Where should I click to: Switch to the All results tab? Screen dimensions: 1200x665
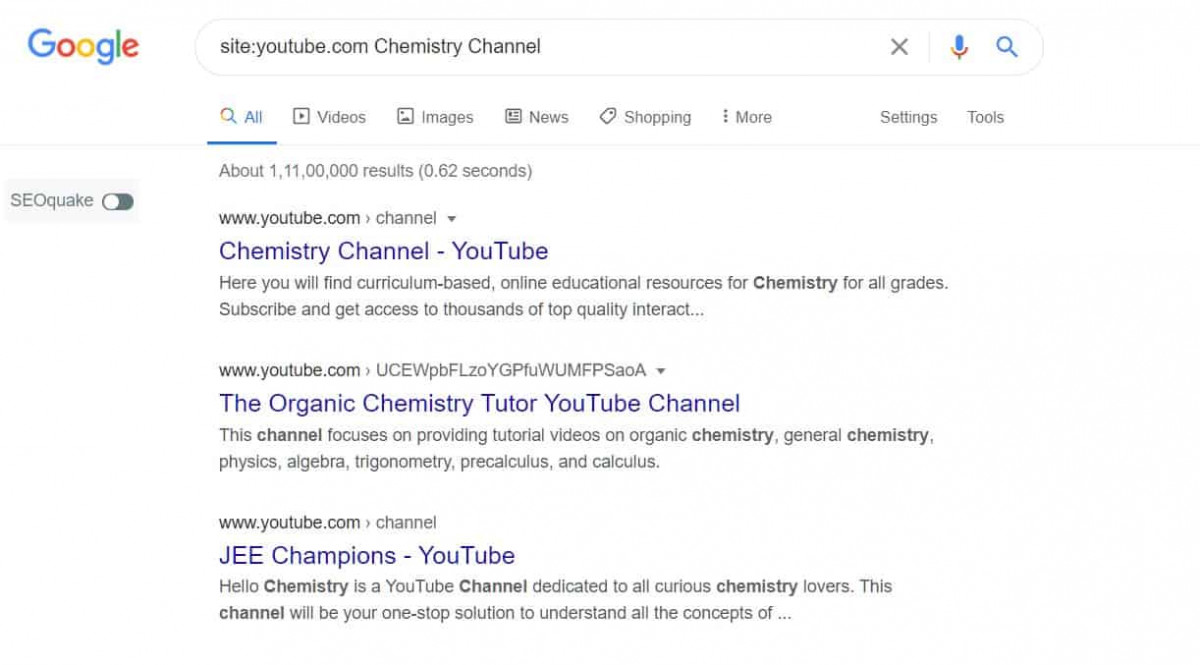[x=241, y=117]
